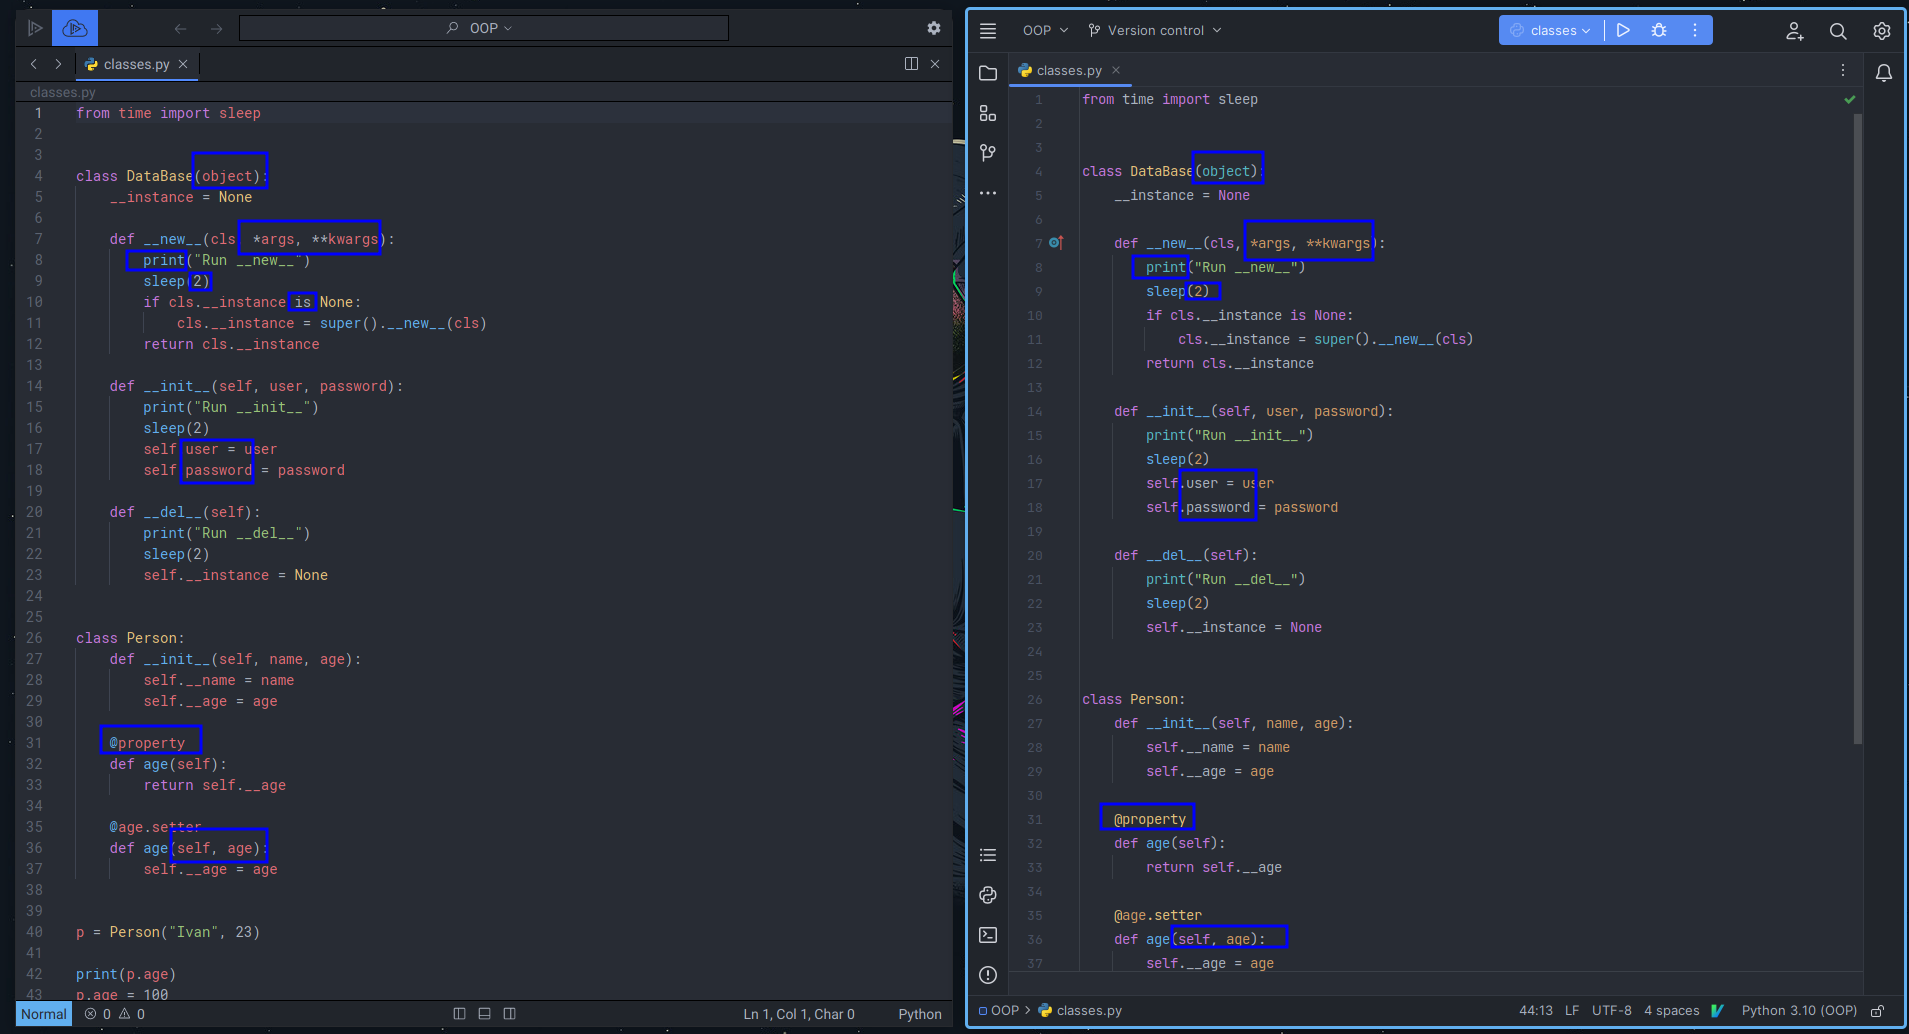Open the left editor's settings gear
This screenshot has height=1034, width=1909.
click(x=933, y=28)
